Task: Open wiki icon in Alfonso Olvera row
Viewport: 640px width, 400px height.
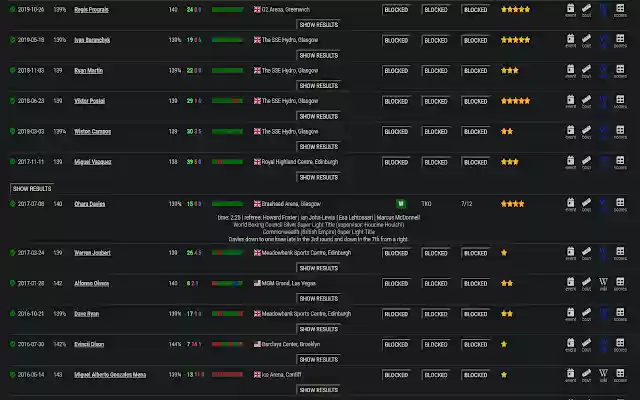Action: tap(603, 284)
